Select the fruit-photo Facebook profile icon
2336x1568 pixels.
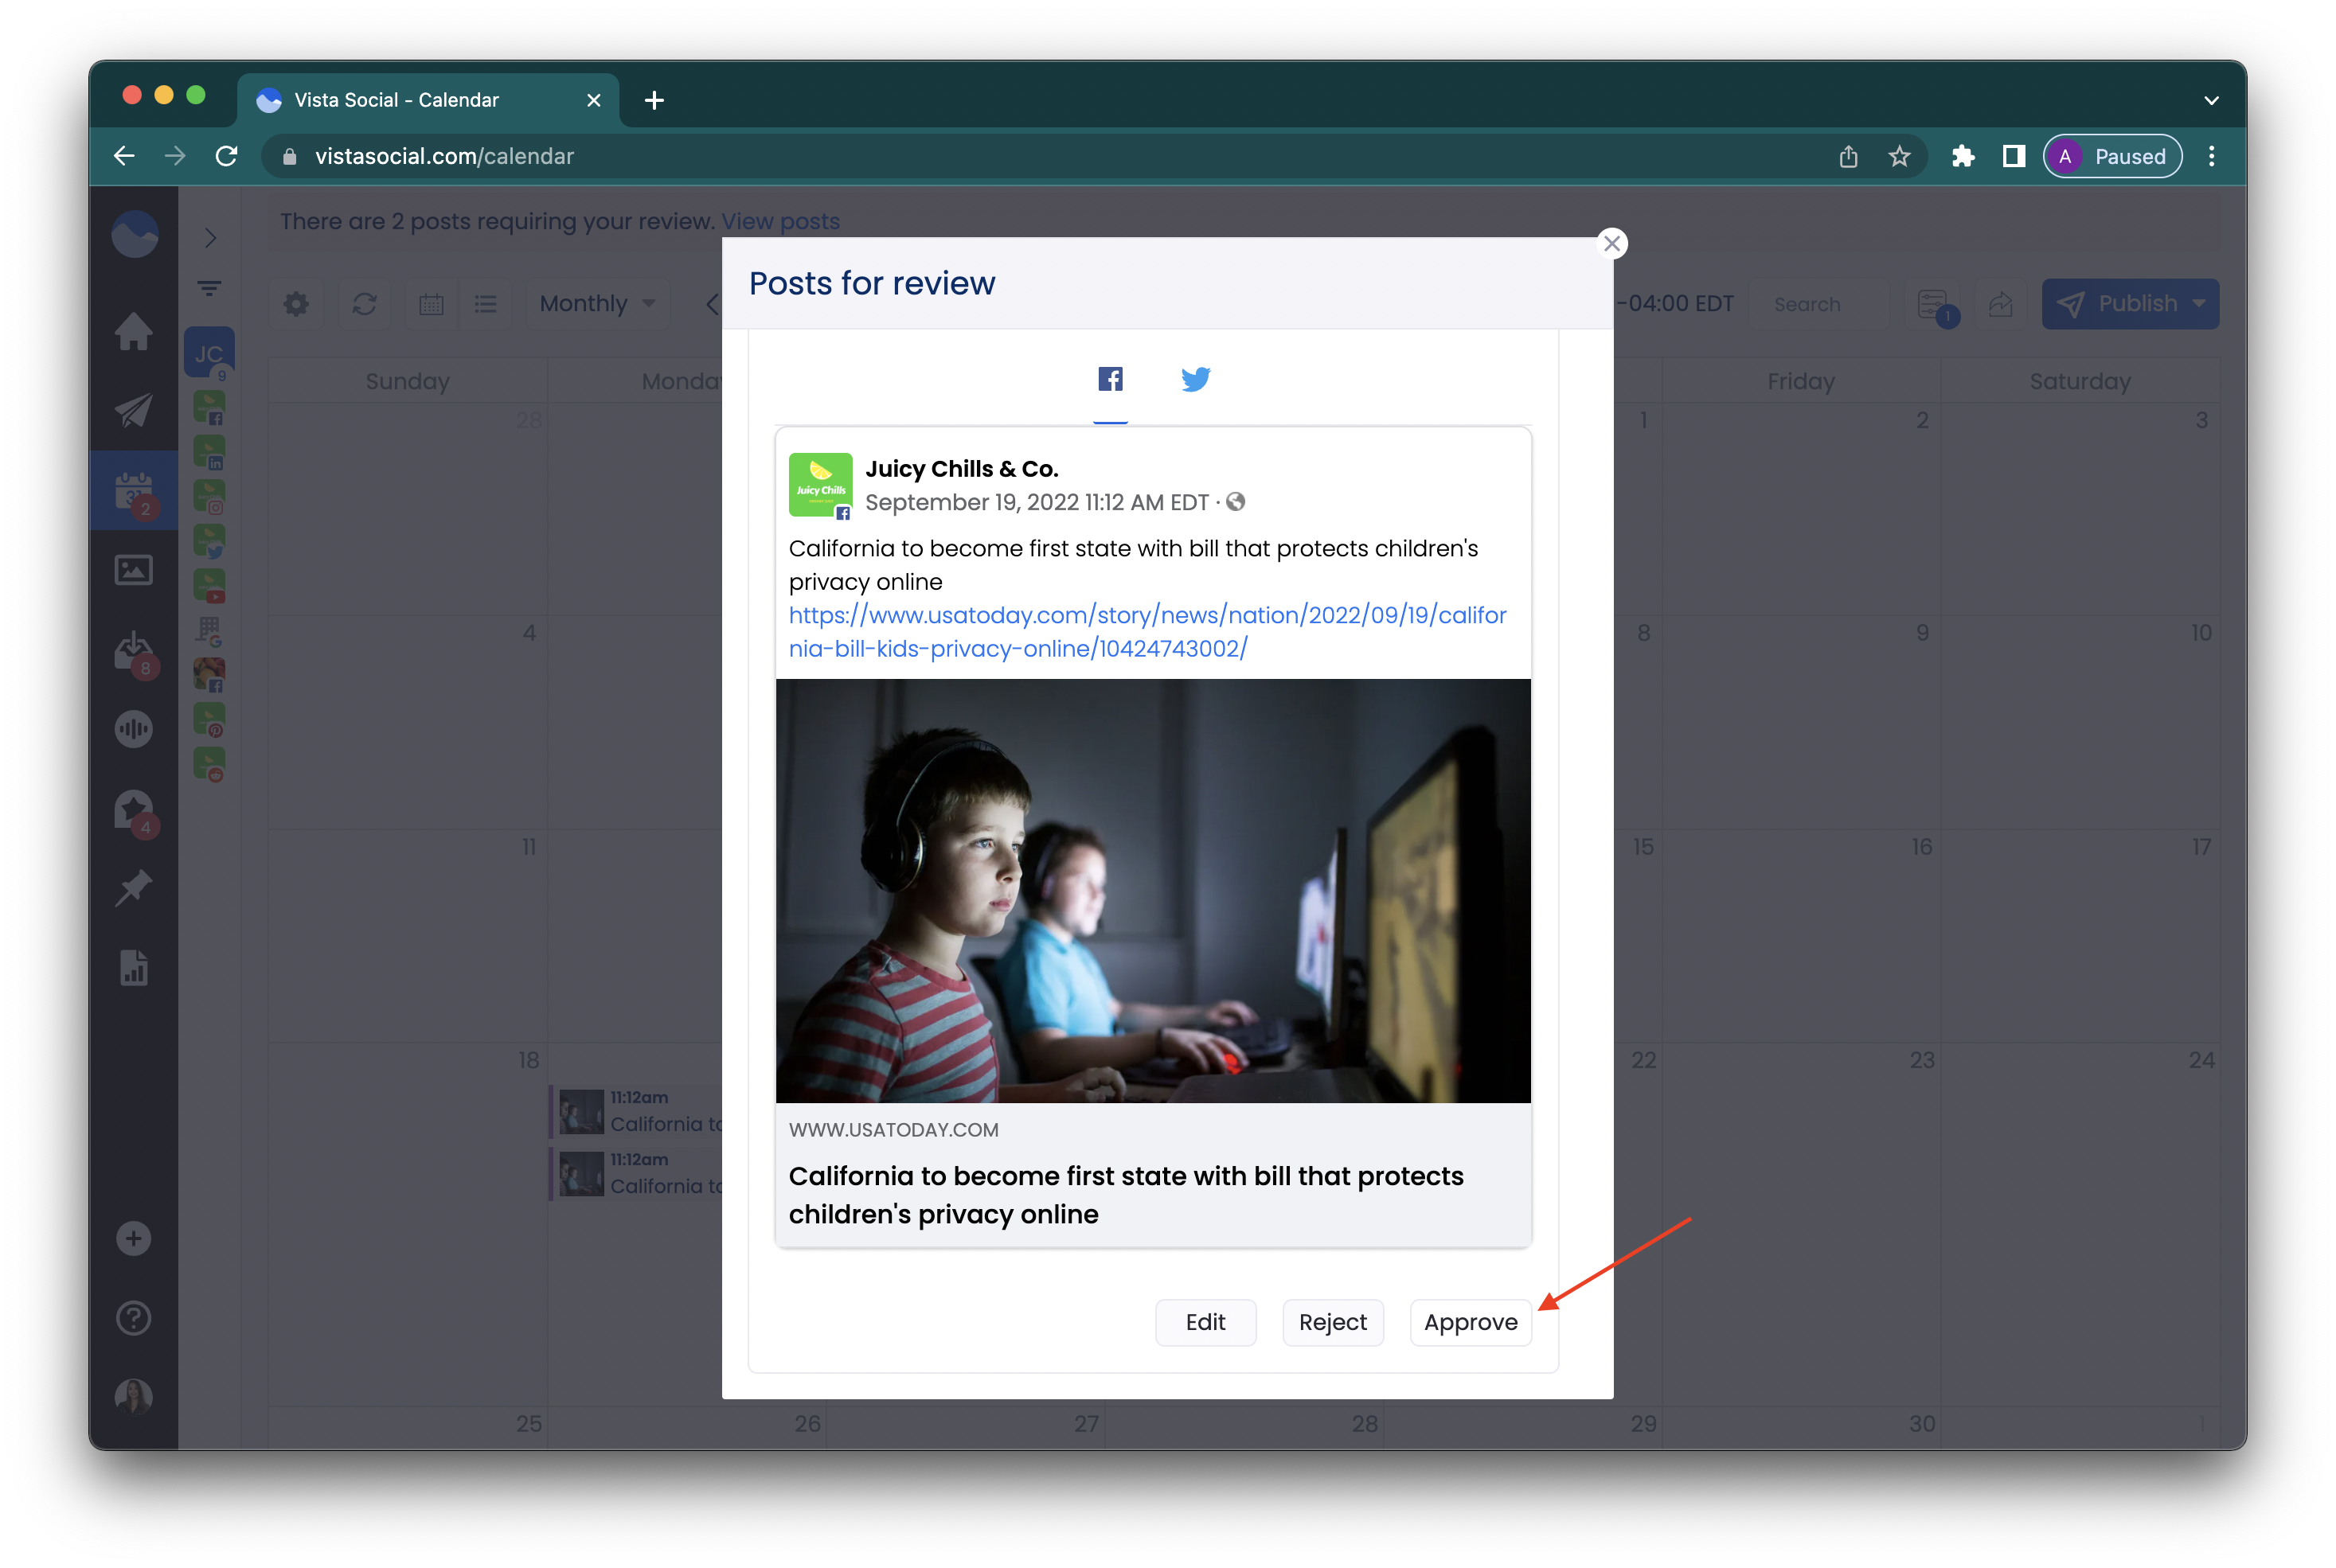209,675
